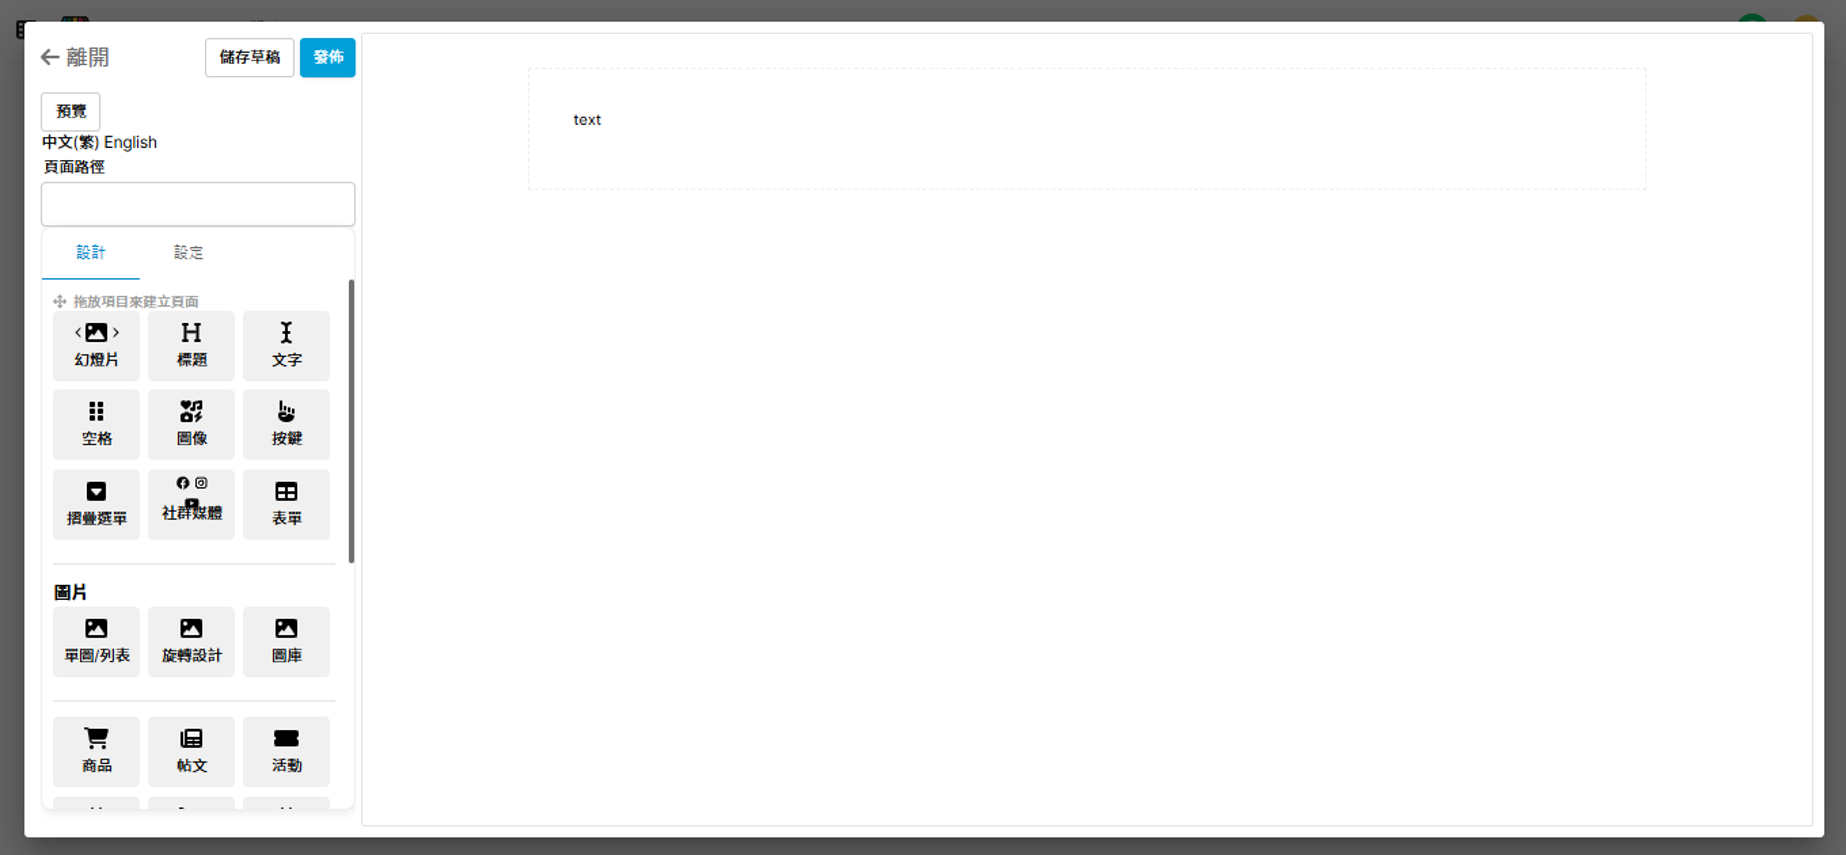Click the 圖庫 gallery block
Image resolution: width=1846 pixels, height=855 pixels.
point(286,641)
